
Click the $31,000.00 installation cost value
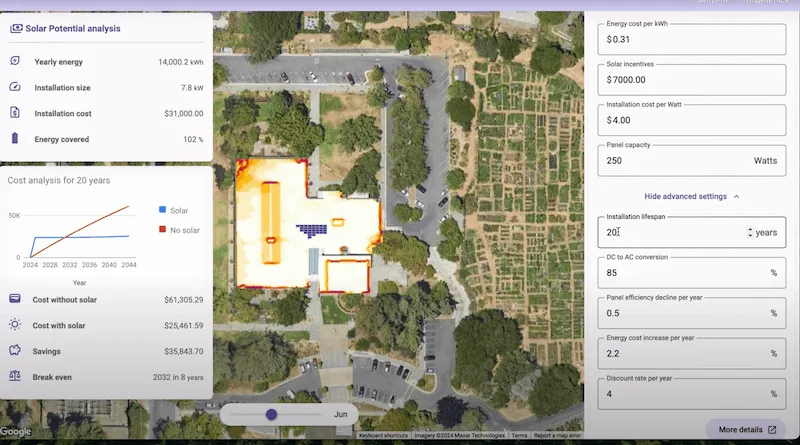coord(184,113)
